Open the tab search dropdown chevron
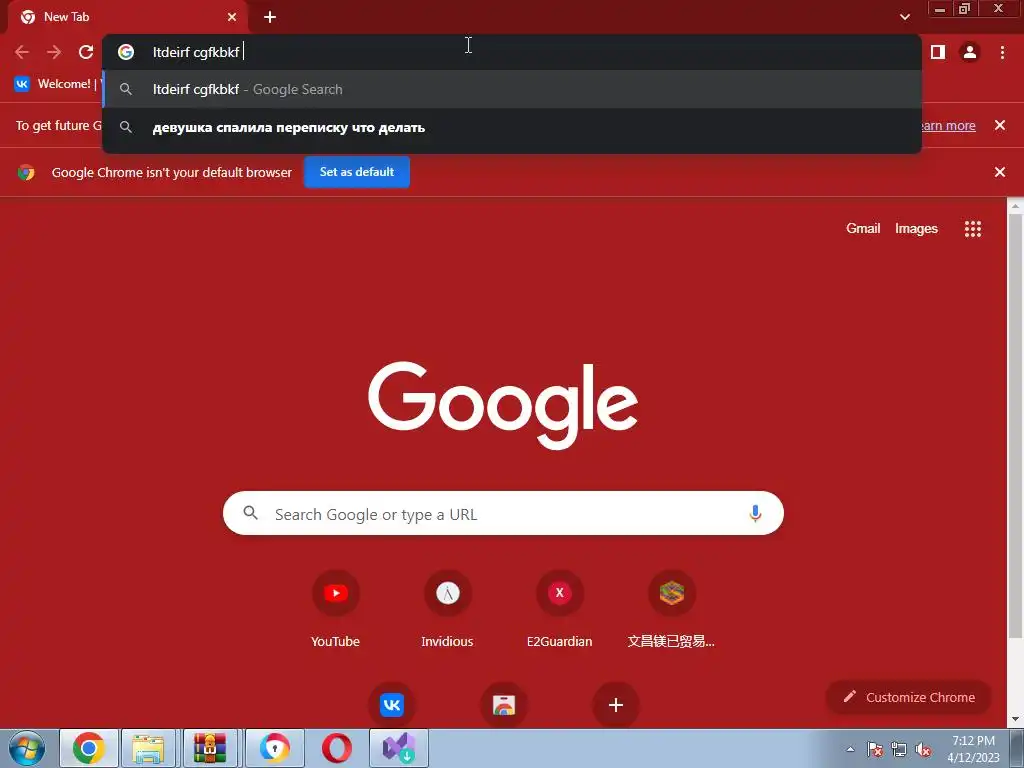The width and height of the screenshot is (1024, 768). click(x=904, y=17)
